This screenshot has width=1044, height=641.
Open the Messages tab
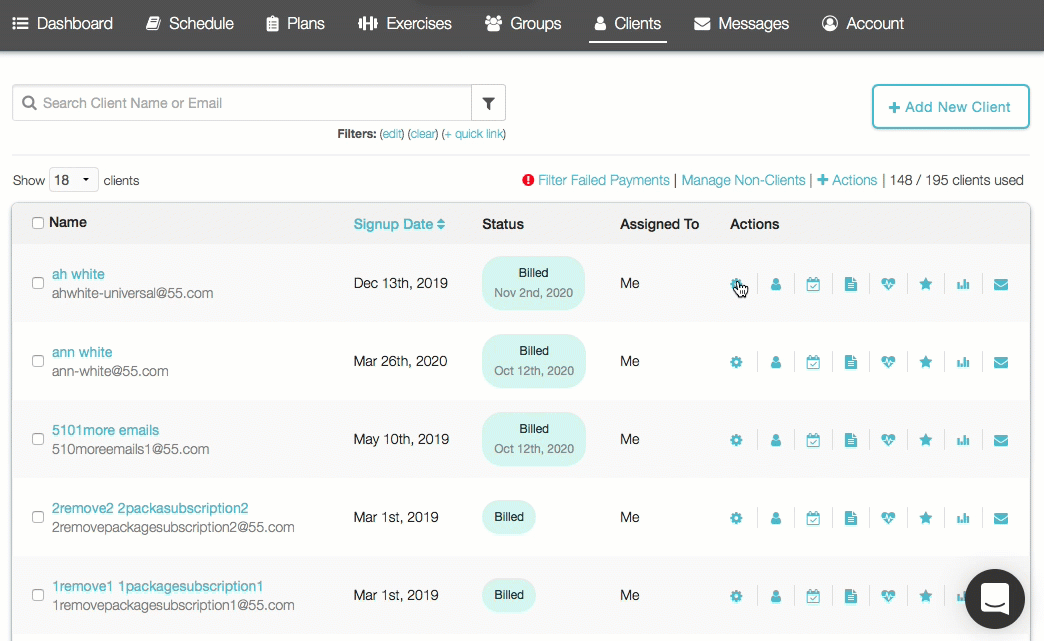coord(741,23)
